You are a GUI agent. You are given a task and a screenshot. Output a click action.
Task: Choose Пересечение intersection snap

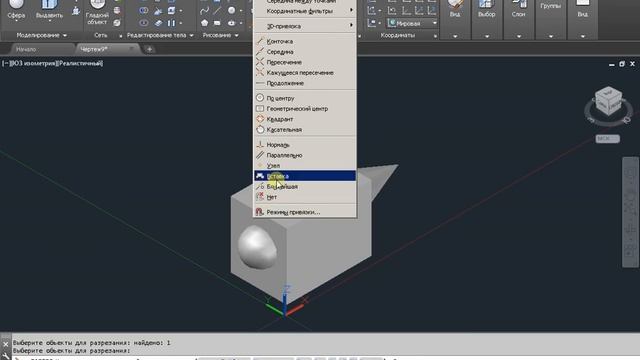[x=304, y=62]
